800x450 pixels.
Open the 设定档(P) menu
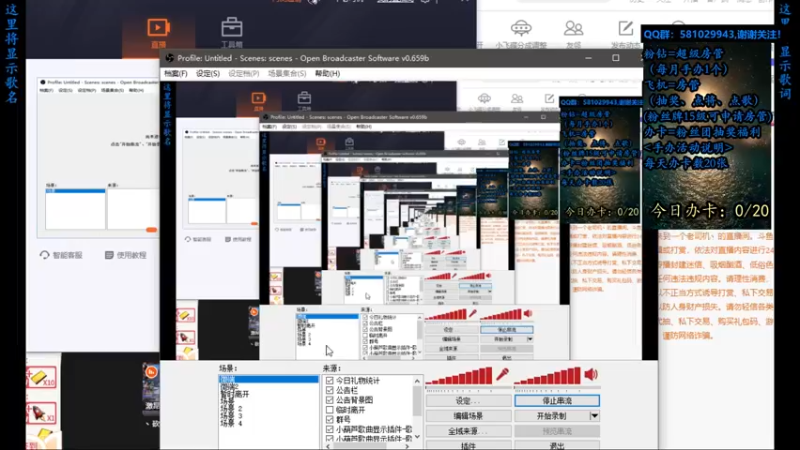(x=243, y=73)
